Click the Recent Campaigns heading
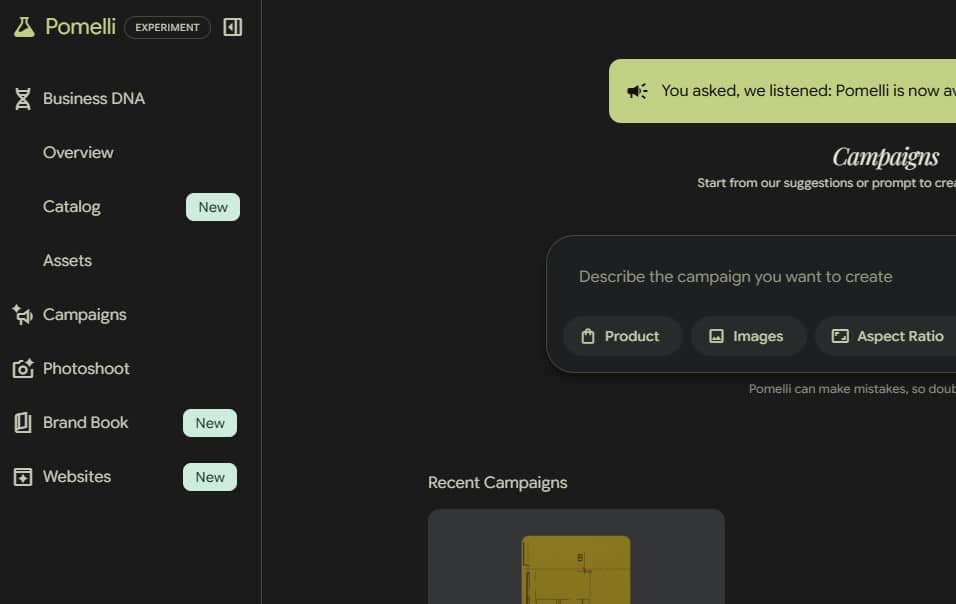This screenshot has width=956, height=604. (x=498, y=483)
